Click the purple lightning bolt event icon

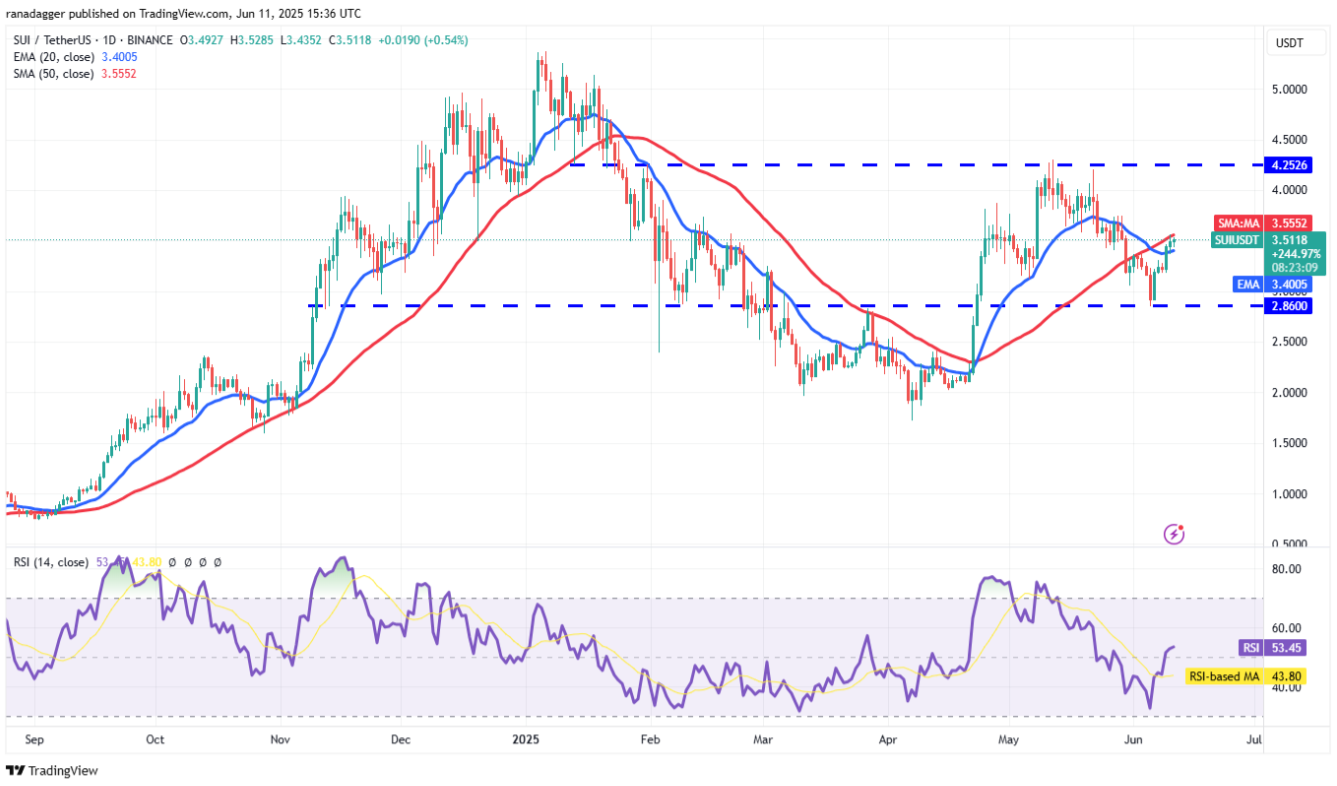point(1174,534)
